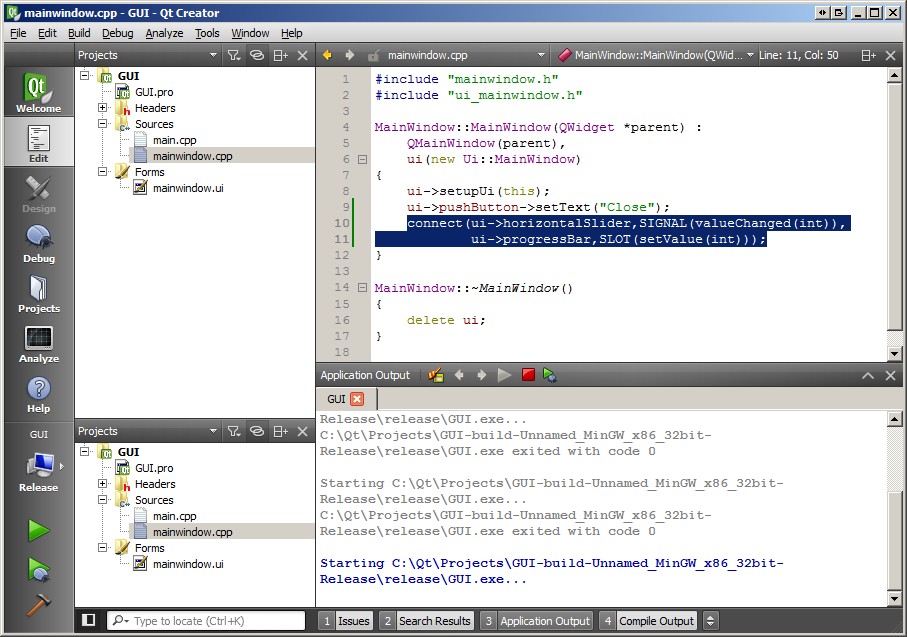Show the Compile Output pane
Viewport: 907px width, 637px height.
[648, 621]
